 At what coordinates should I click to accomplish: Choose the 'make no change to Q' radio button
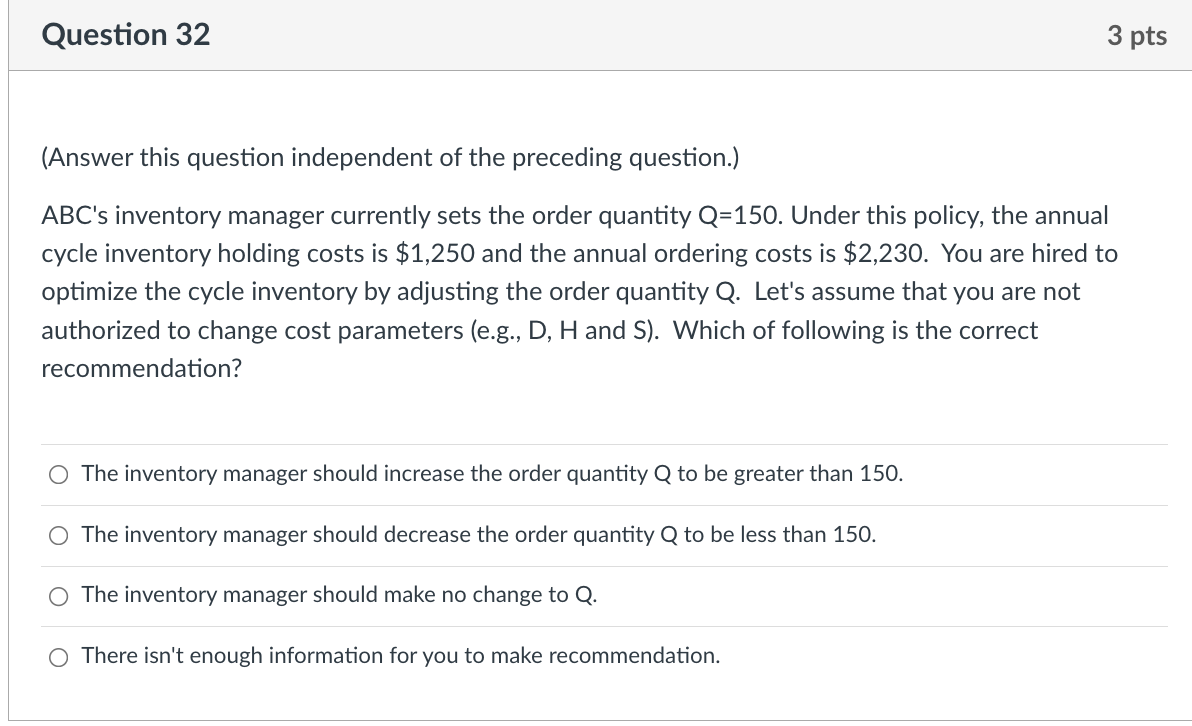click(58, 596)
